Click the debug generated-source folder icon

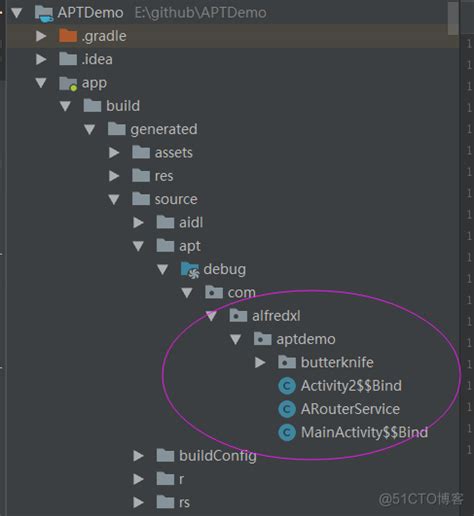(x=190, y=270)
